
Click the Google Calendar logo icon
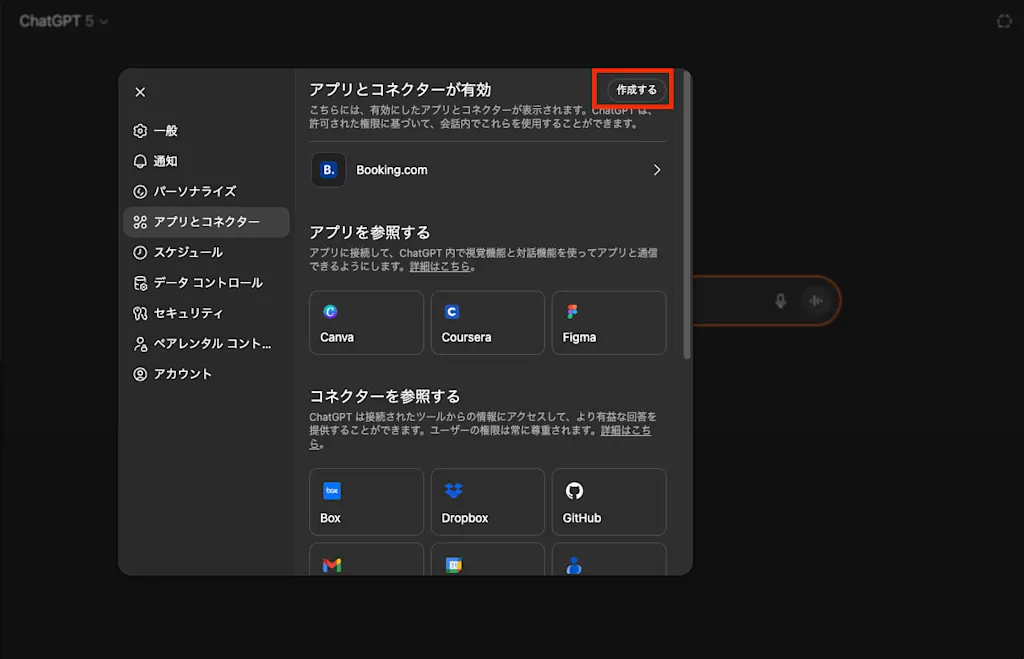[x=453, y=565]
